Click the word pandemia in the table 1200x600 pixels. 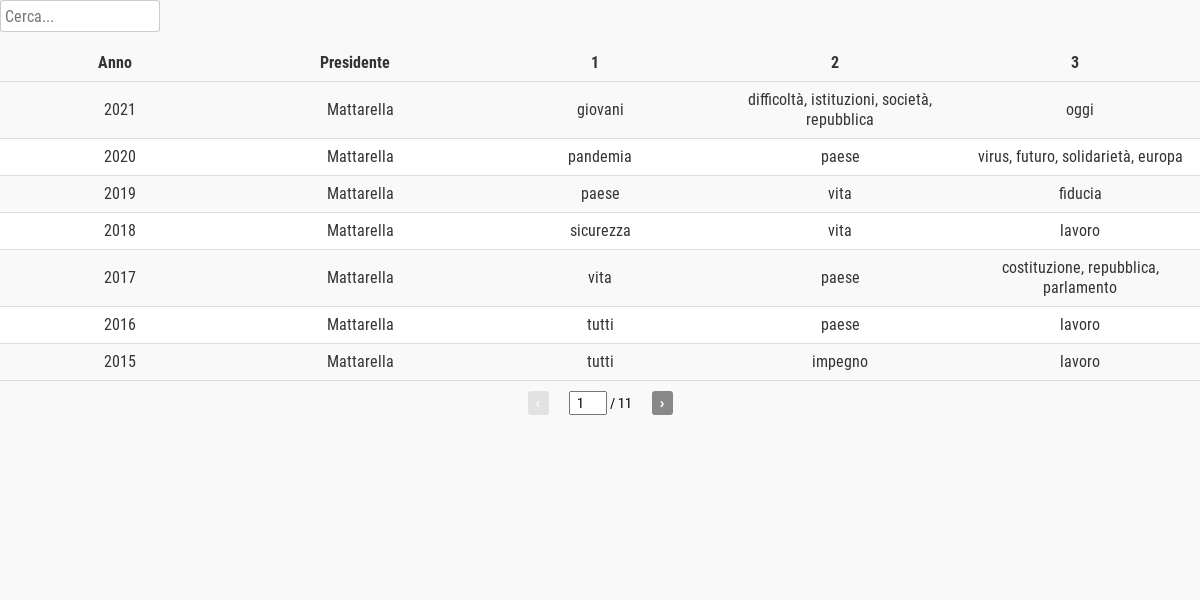(600, 157)
